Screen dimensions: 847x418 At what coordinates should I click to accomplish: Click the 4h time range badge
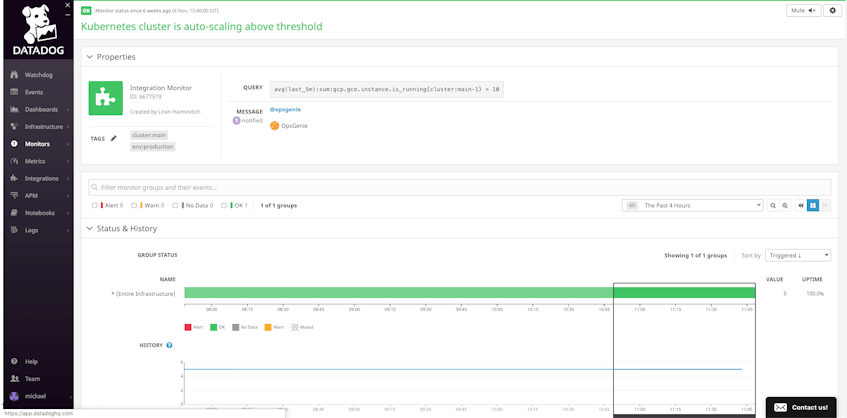pyautogui.click(x=632, y=206)
